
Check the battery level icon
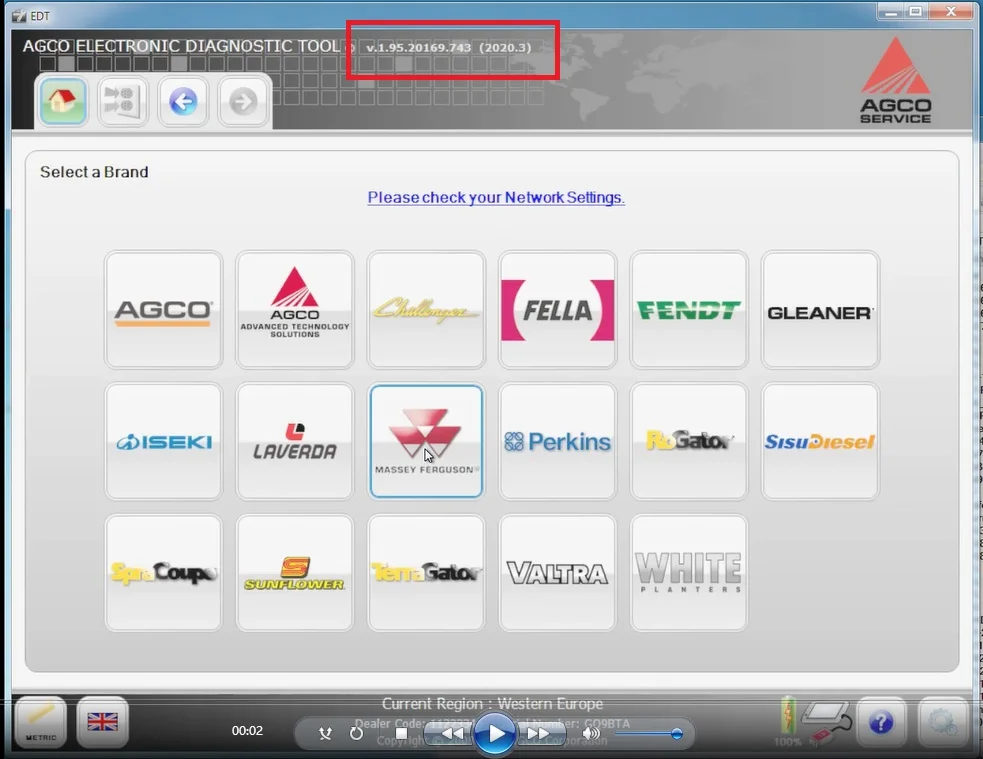coord(788,716)
